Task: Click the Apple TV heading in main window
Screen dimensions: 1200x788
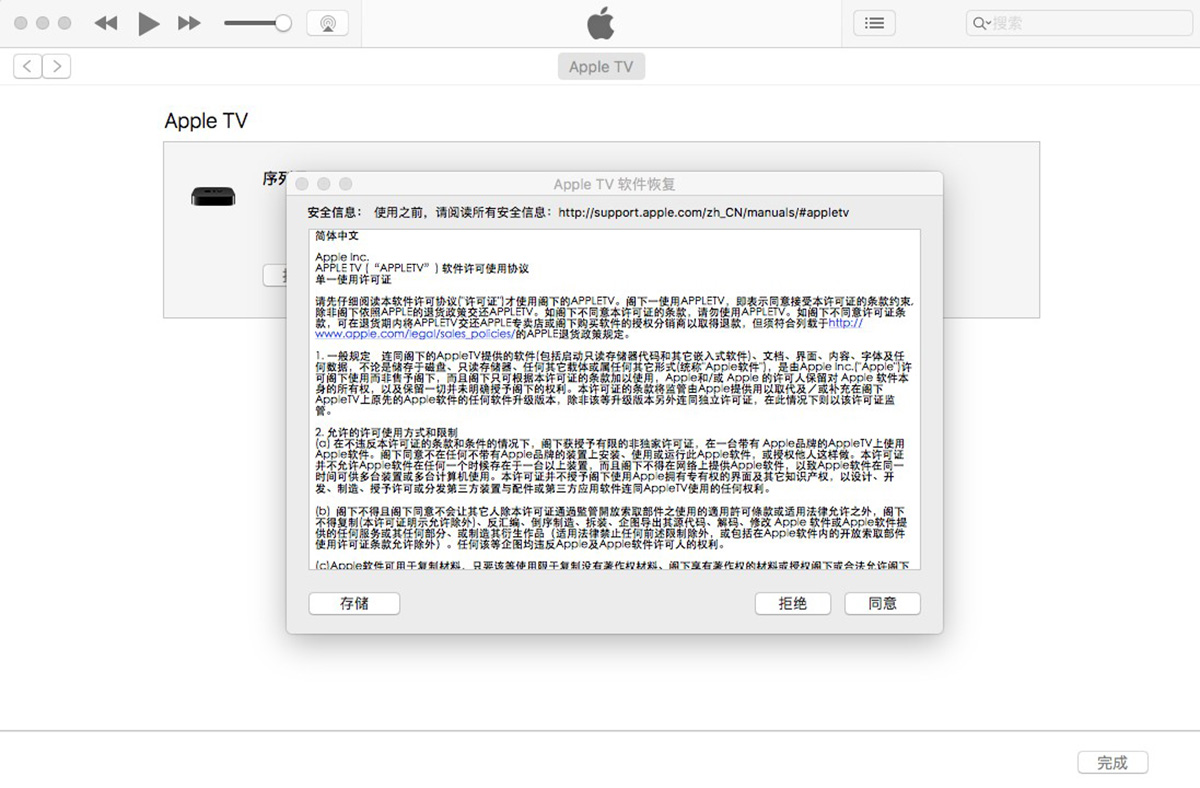Action: click(x=206, y=121)
